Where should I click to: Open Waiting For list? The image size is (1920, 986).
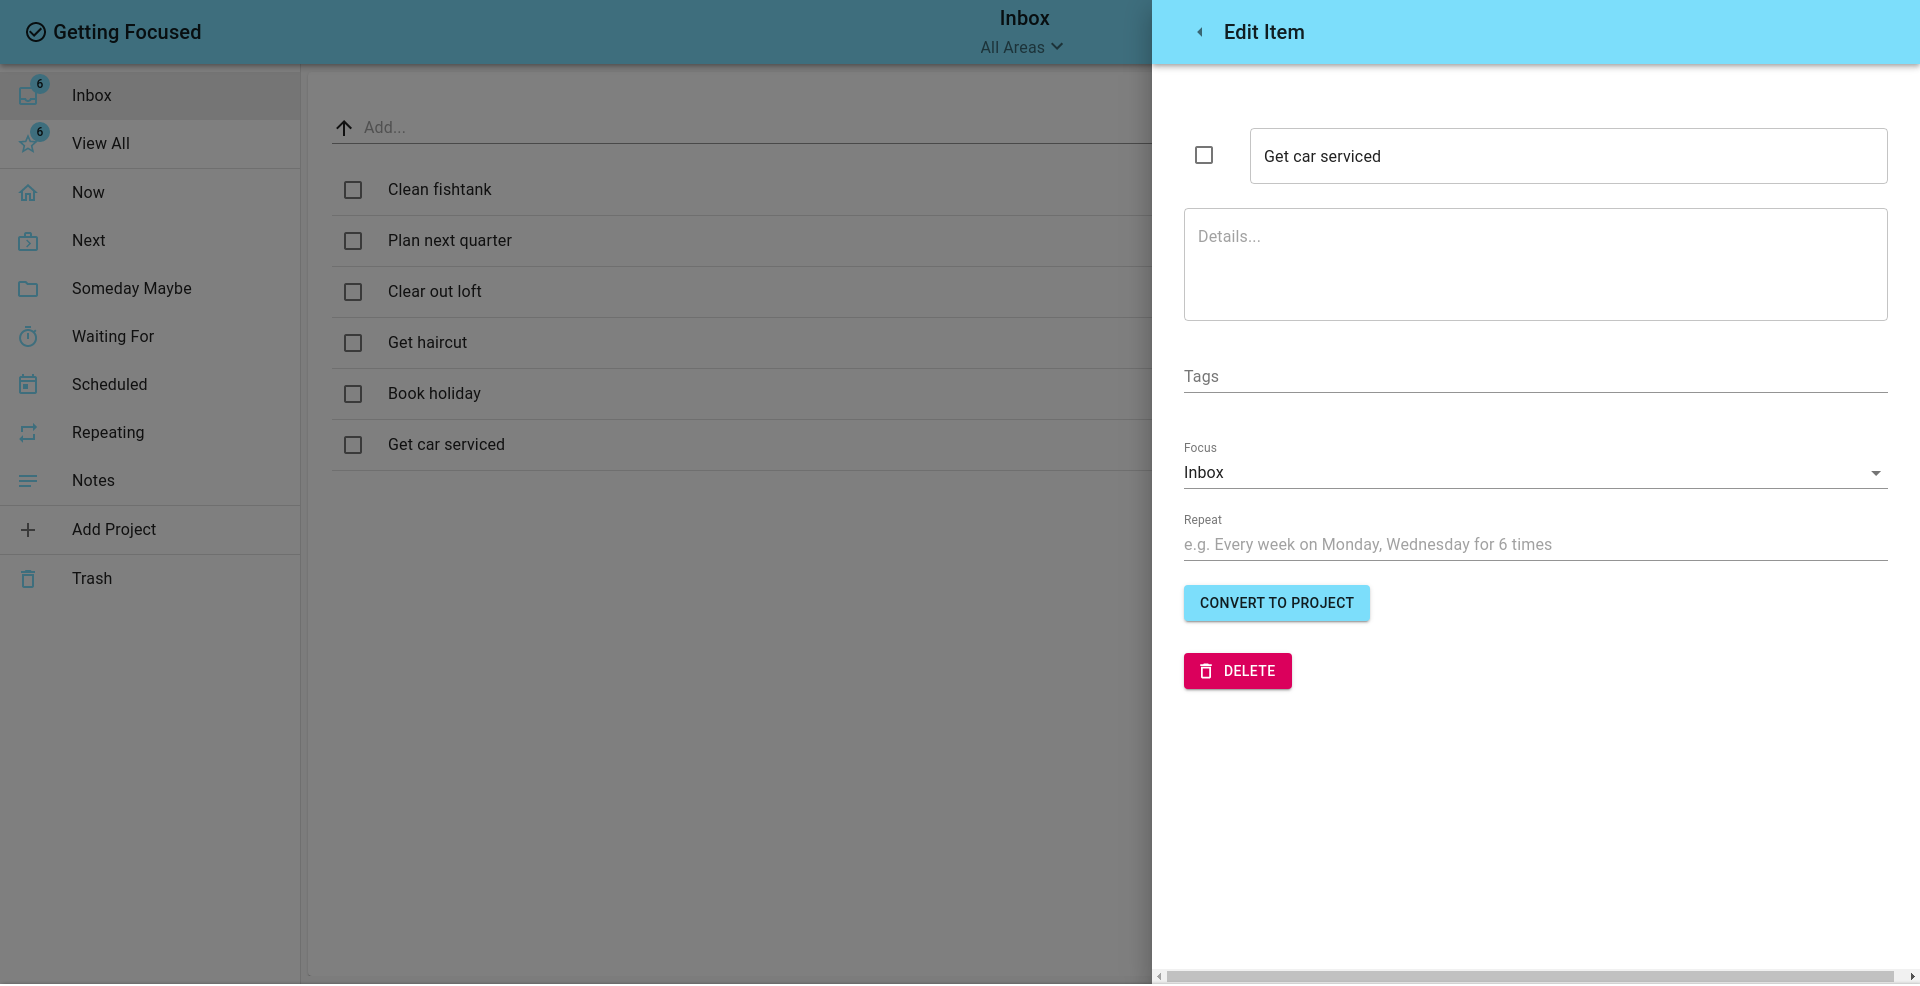tap(150, 337)
